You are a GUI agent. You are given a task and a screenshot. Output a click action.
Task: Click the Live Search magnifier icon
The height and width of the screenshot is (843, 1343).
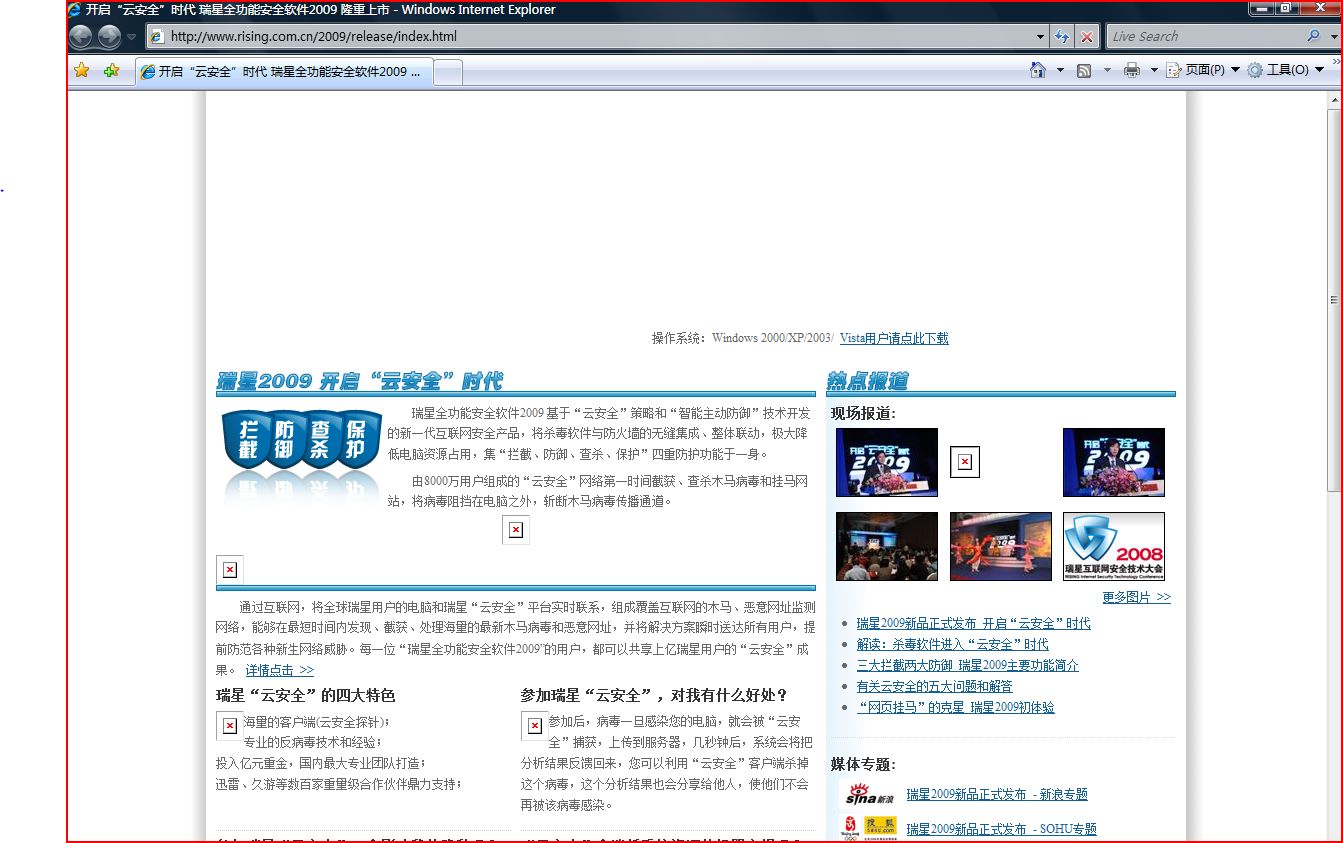[x=1313, y=36]
